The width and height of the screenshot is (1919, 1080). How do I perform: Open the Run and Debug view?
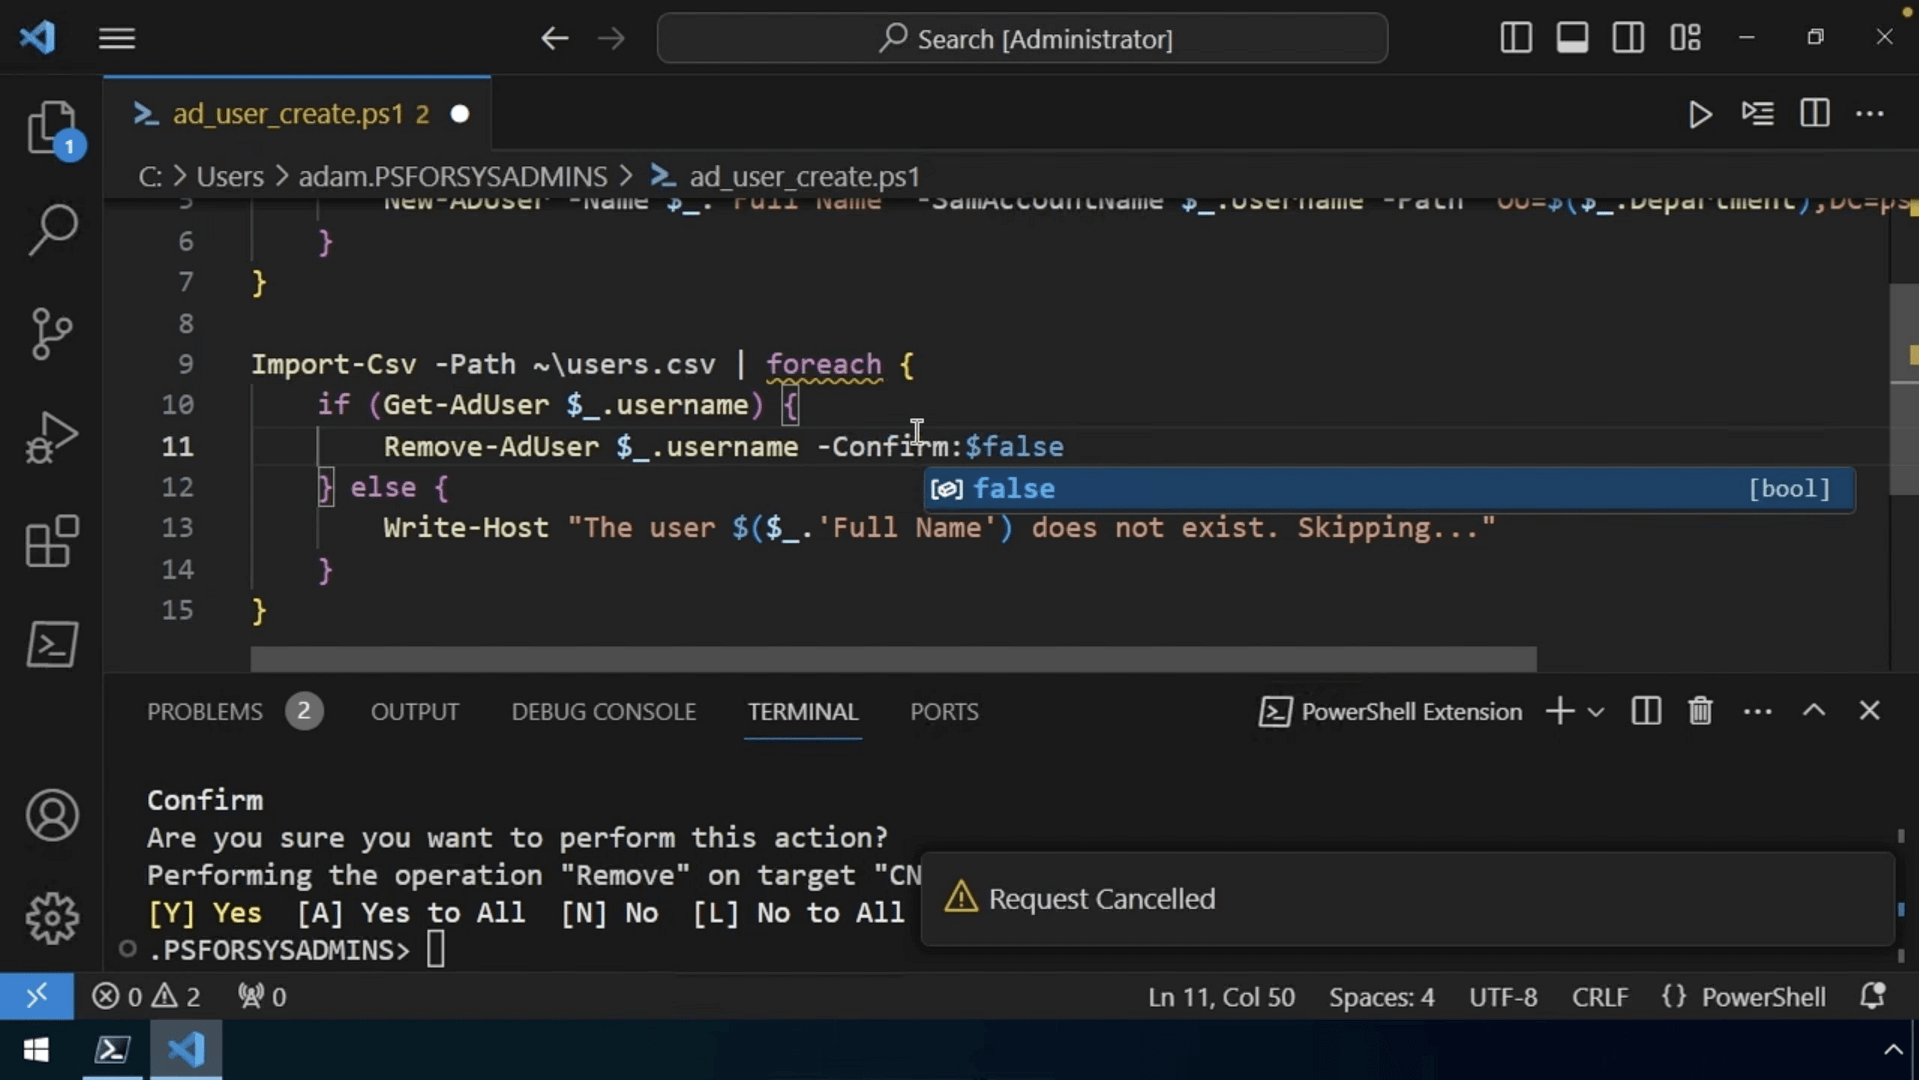tap(52, 438)
